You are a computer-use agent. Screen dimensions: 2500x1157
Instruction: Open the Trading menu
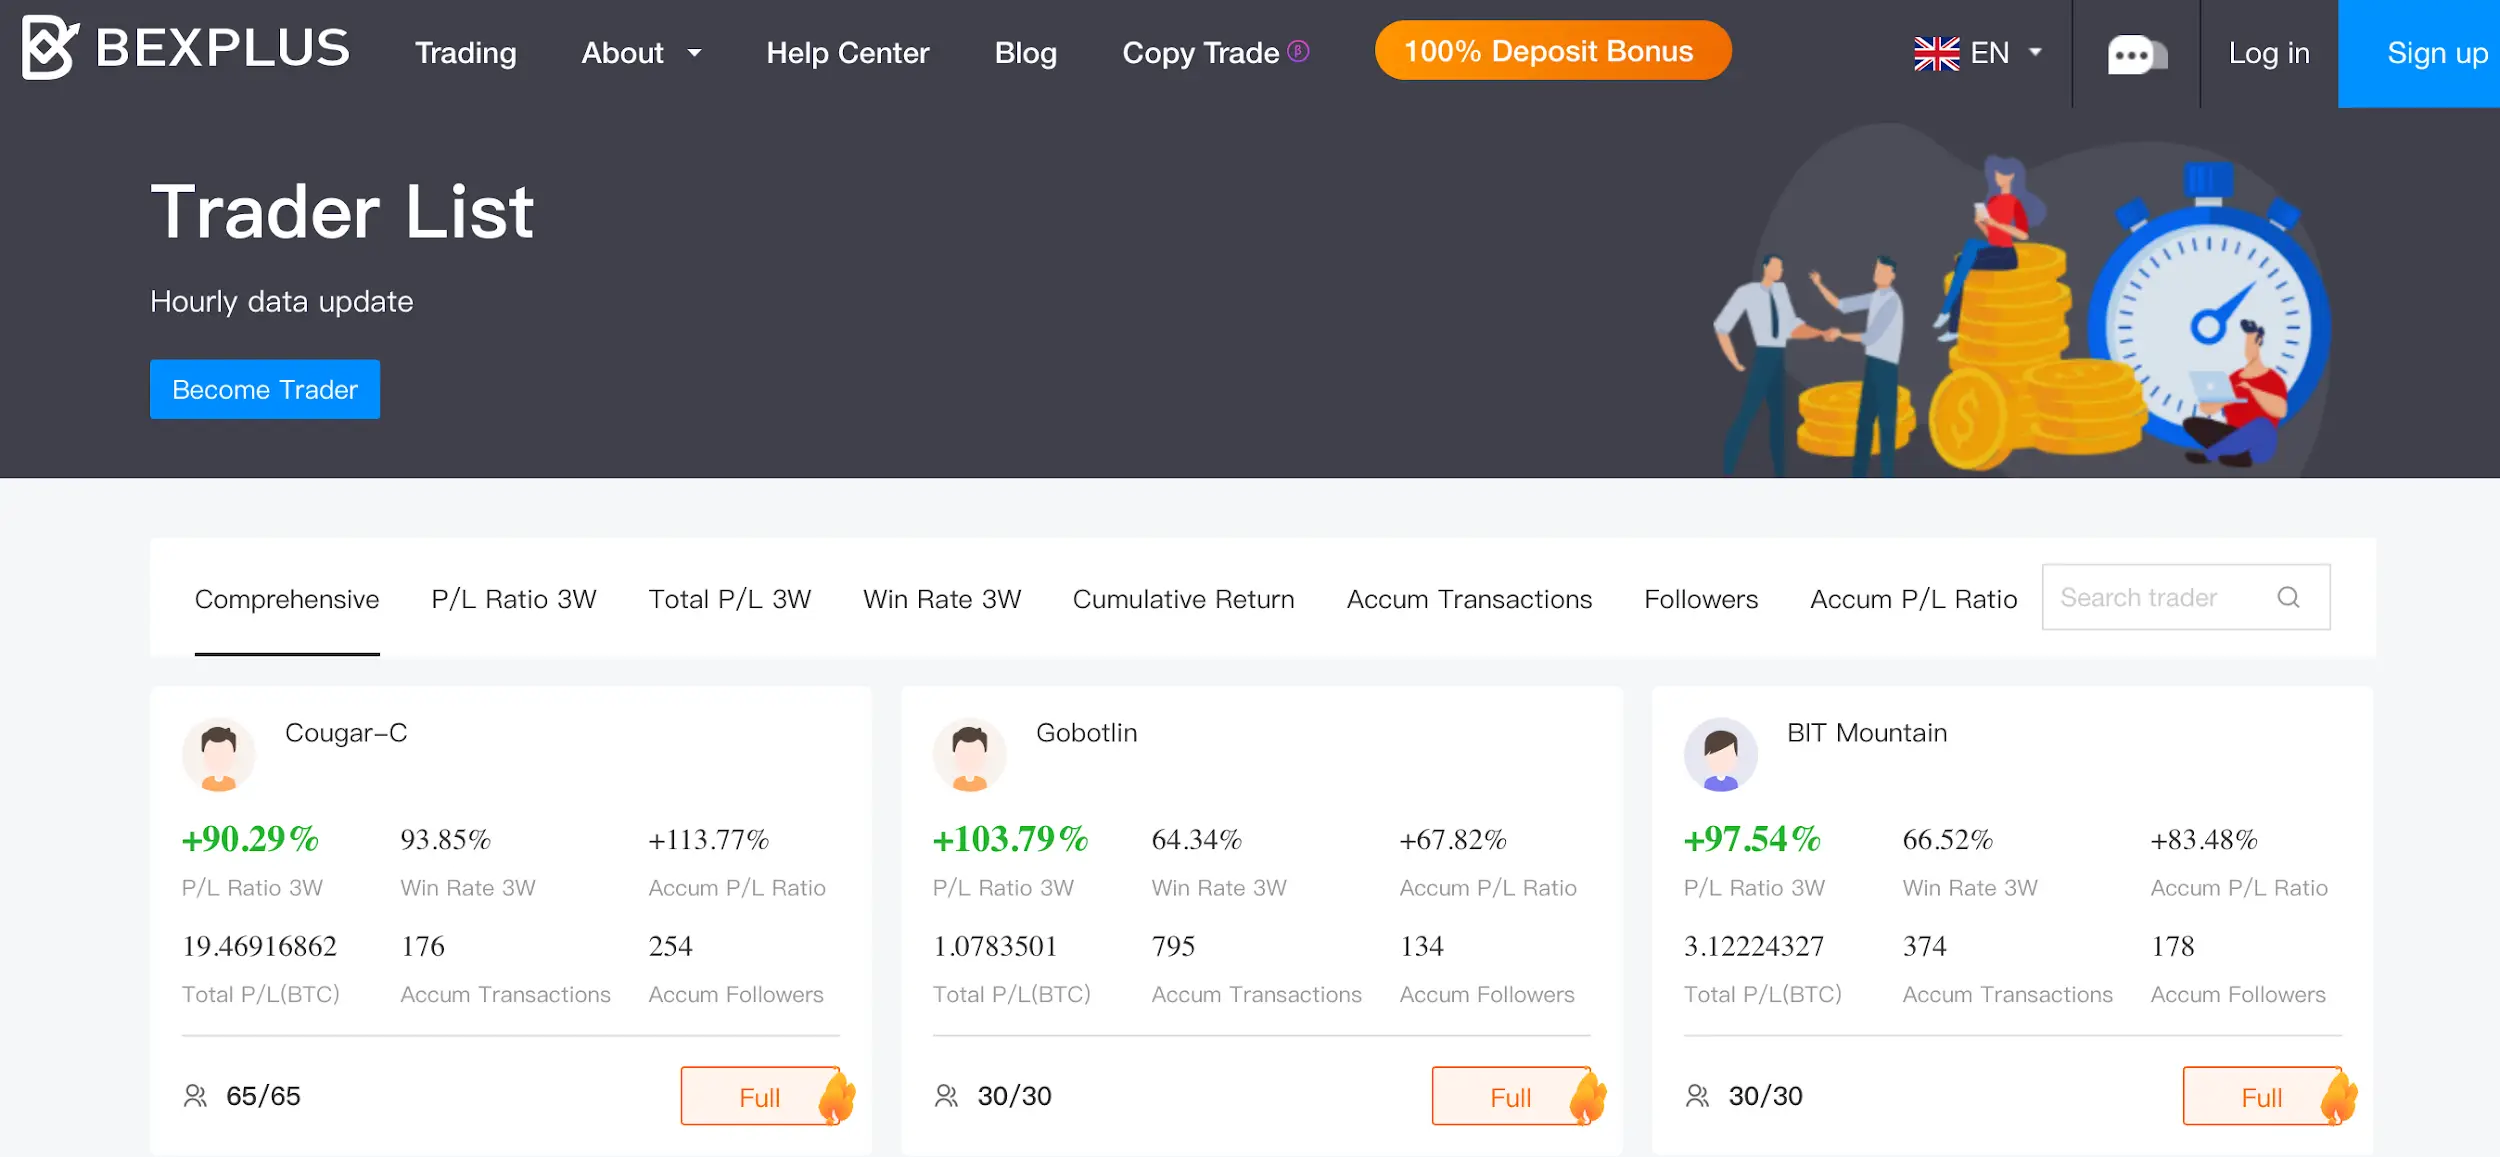tap(466, 53)
